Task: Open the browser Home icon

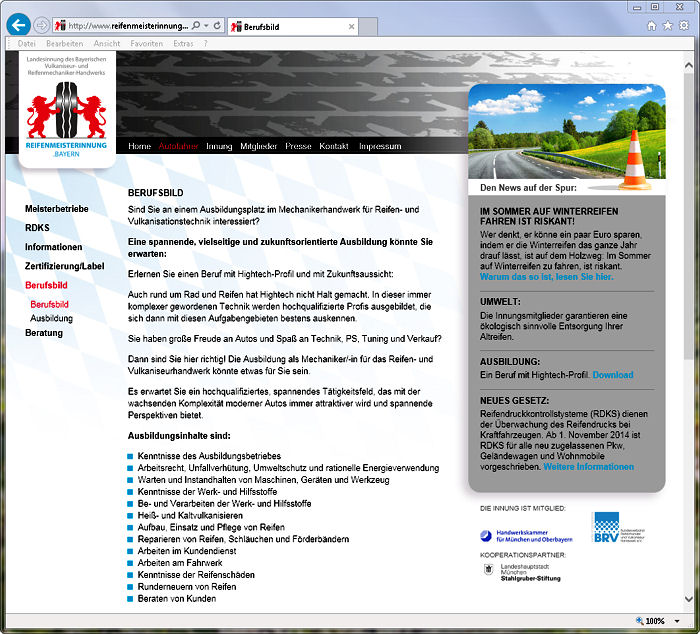Action: point(651,25)
